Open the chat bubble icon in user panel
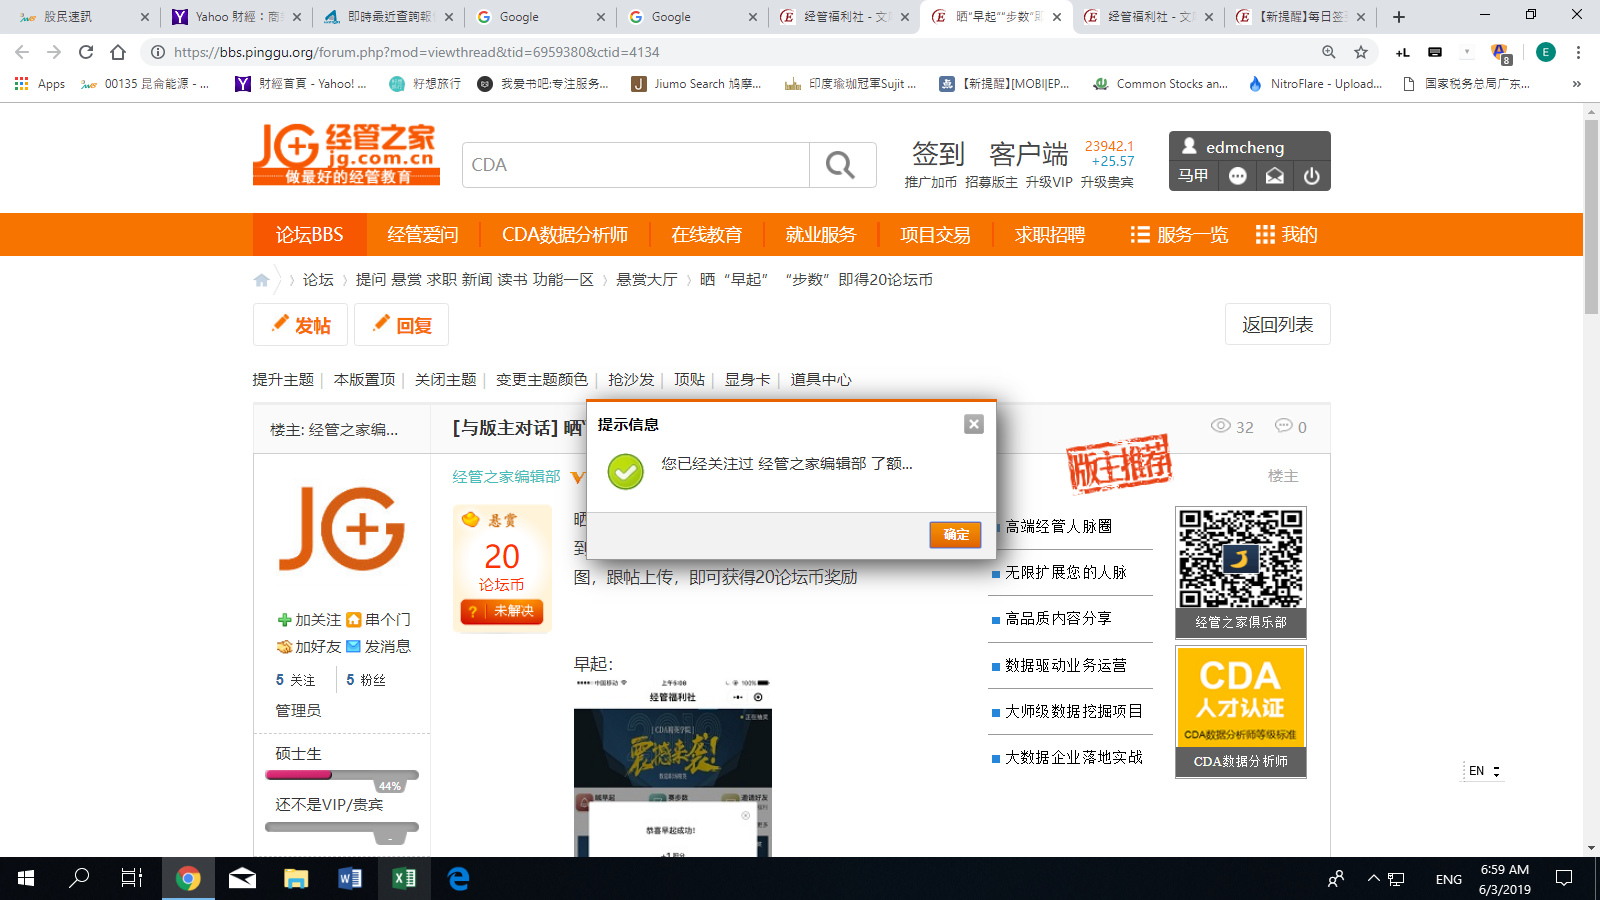 (1238, 176)
